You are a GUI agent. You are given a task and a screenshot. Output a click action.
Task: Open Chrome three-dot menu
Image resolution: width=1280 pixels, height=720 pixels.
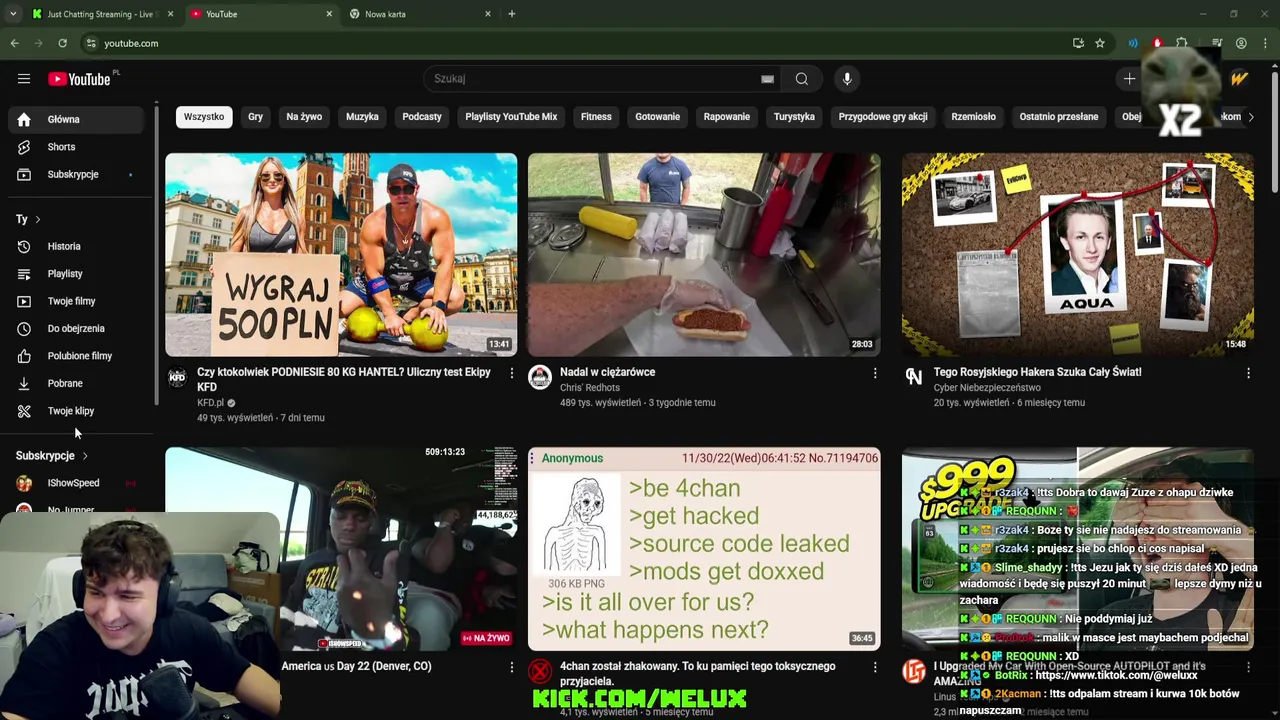(1265, 43)
